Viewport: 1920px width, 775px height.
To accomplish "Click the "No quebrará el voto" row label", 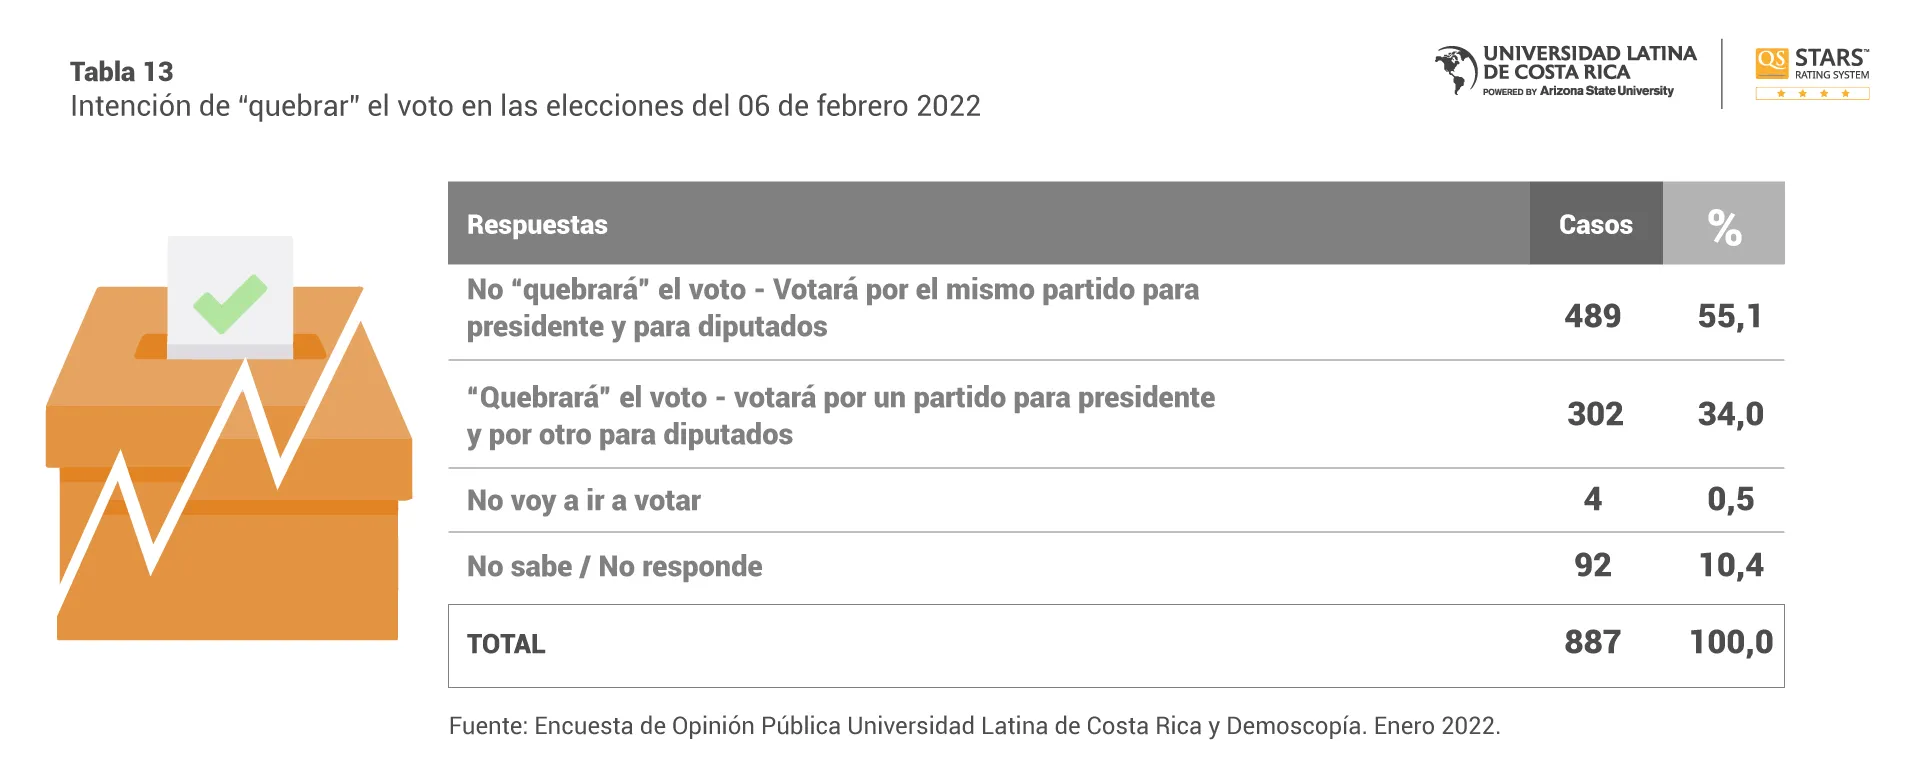I will (x=832, y=308).
